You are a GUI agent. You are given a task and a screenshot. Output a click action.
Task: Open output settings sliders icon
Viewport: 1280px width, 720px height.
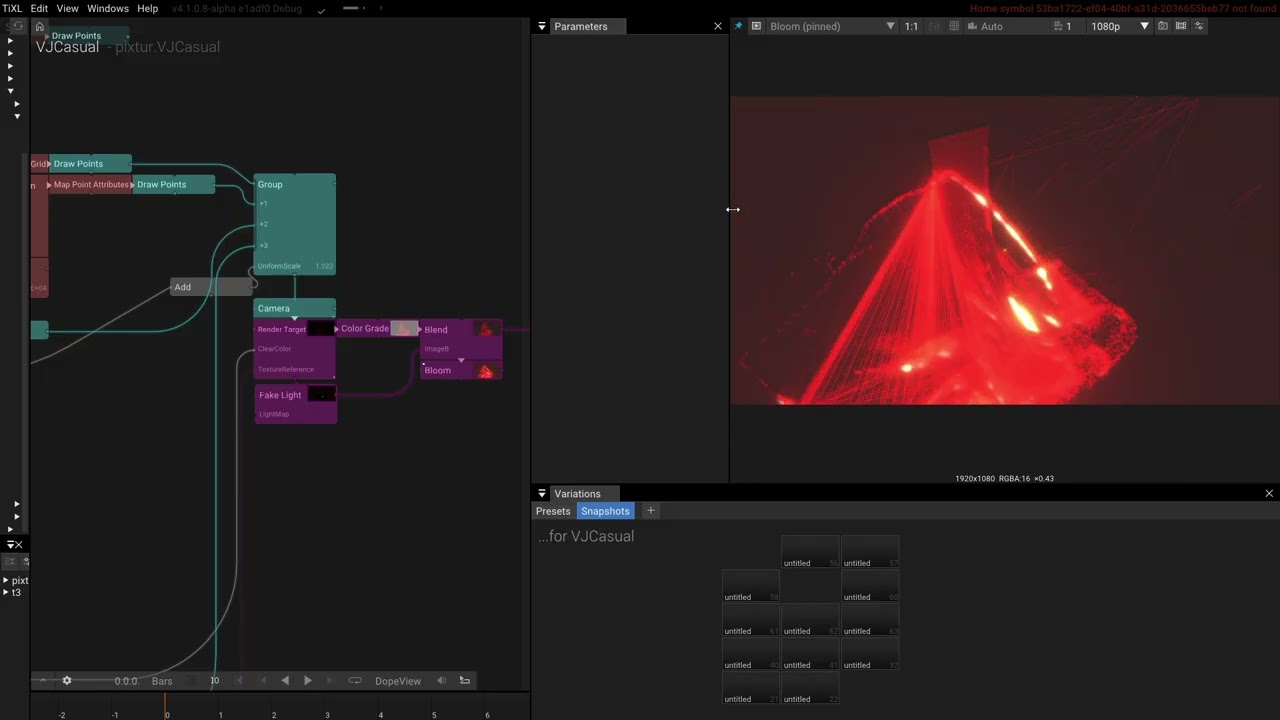1199,26
